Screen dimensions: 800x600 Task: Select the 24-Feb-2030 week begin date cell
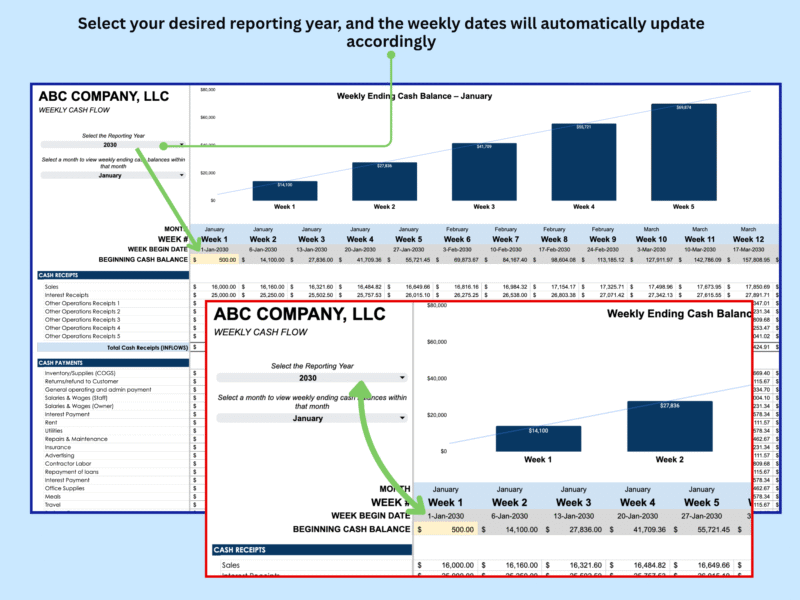603,249
